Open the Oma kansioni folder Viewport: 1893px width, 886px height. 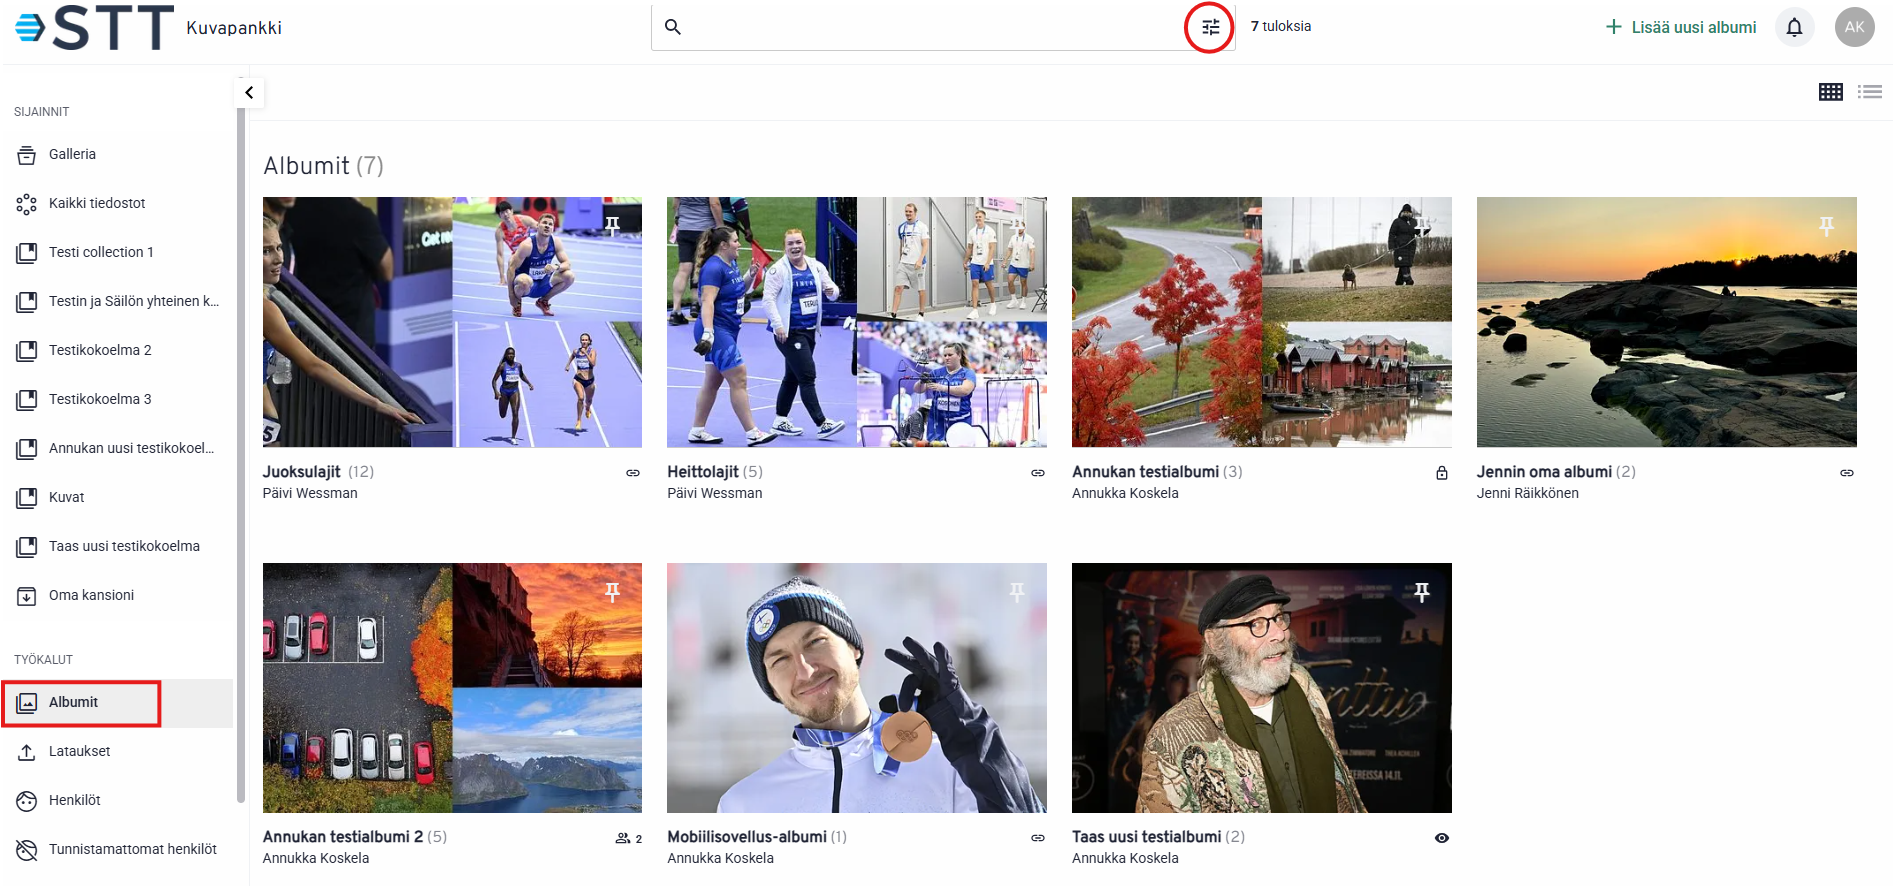click(x=91, y=596)
